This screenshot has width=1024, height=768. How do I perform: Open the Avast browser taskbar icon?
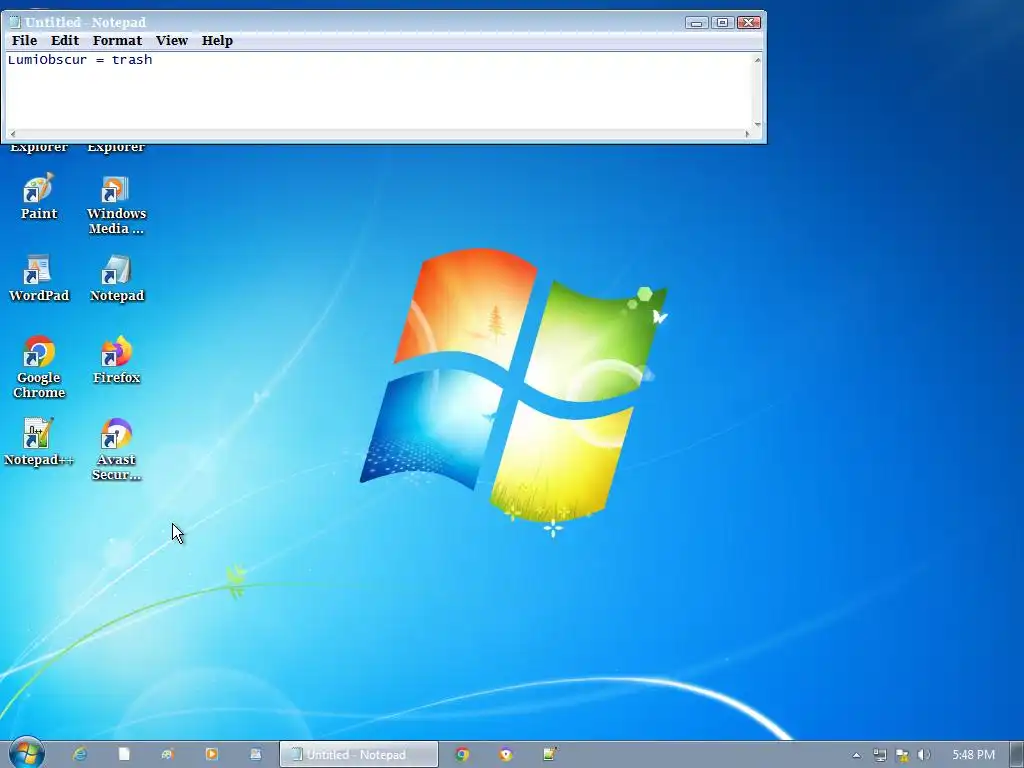(505, 754)
